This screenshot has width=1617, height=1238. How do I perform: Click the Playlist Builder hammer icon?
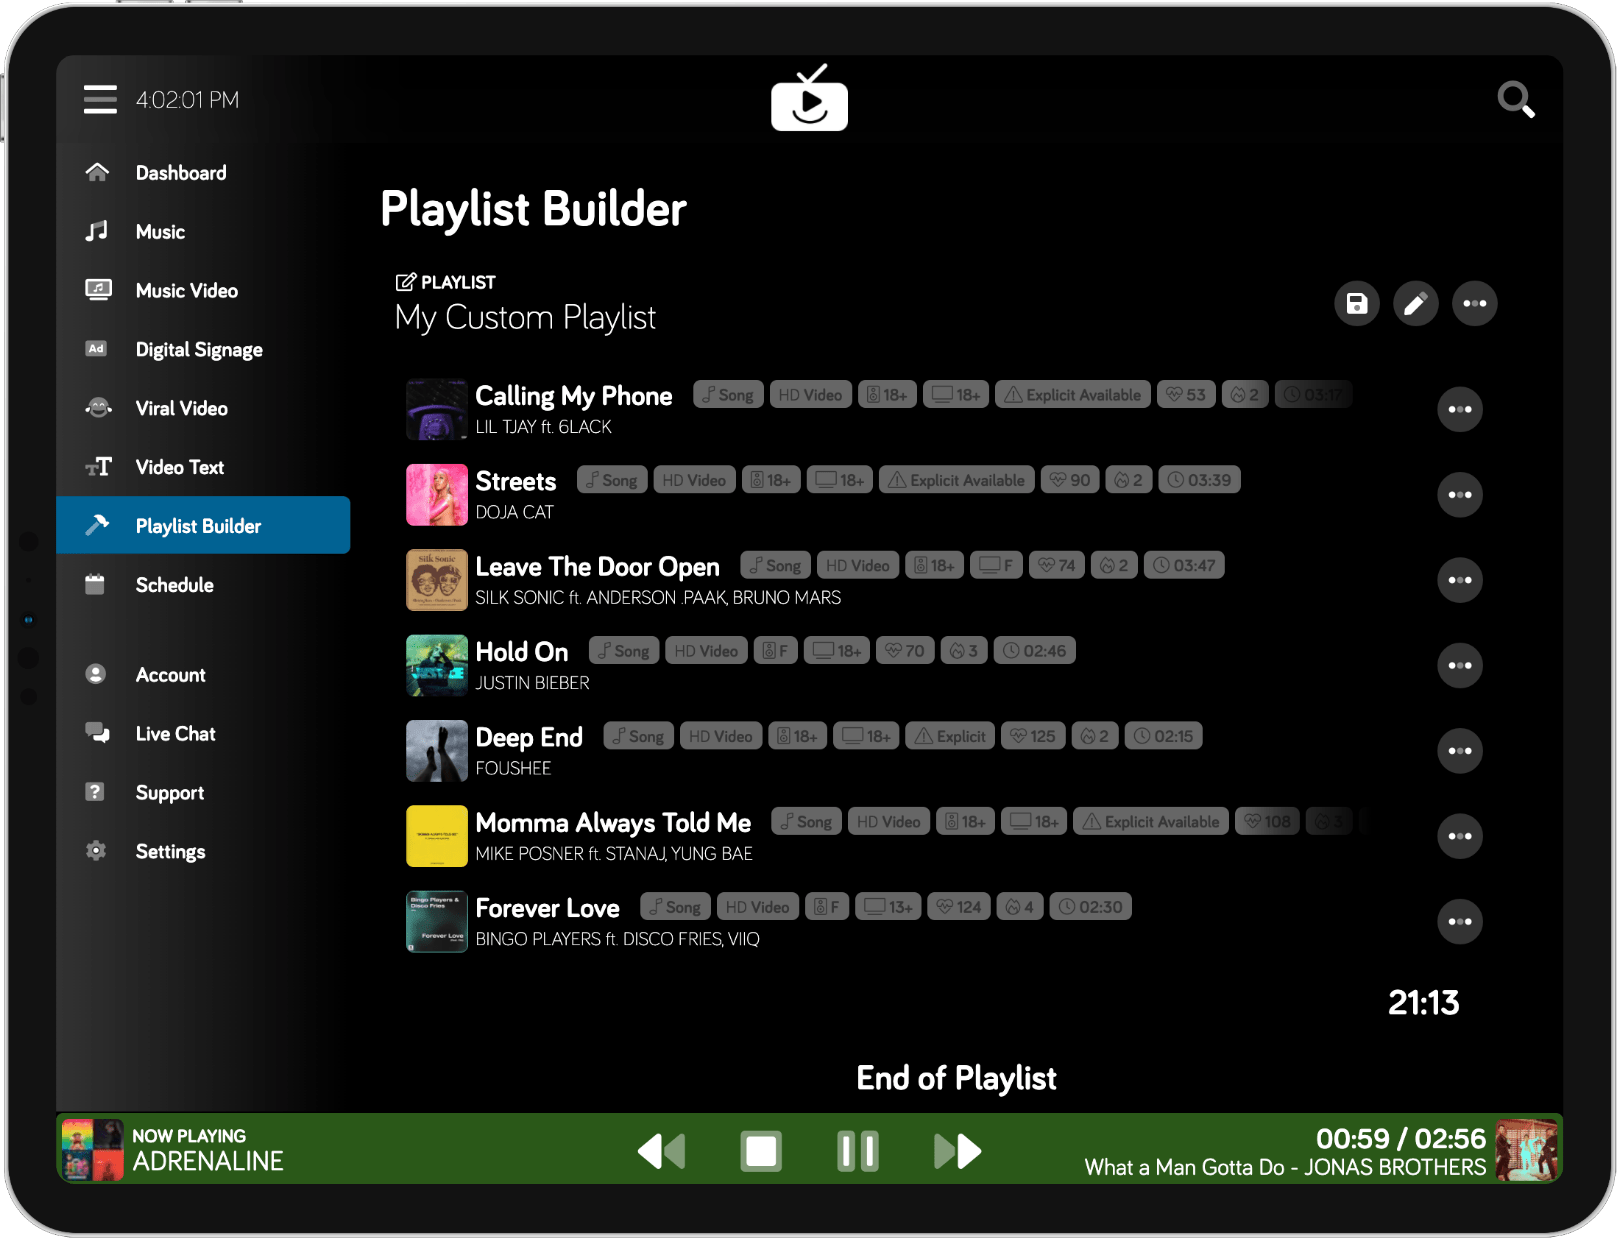97,525
